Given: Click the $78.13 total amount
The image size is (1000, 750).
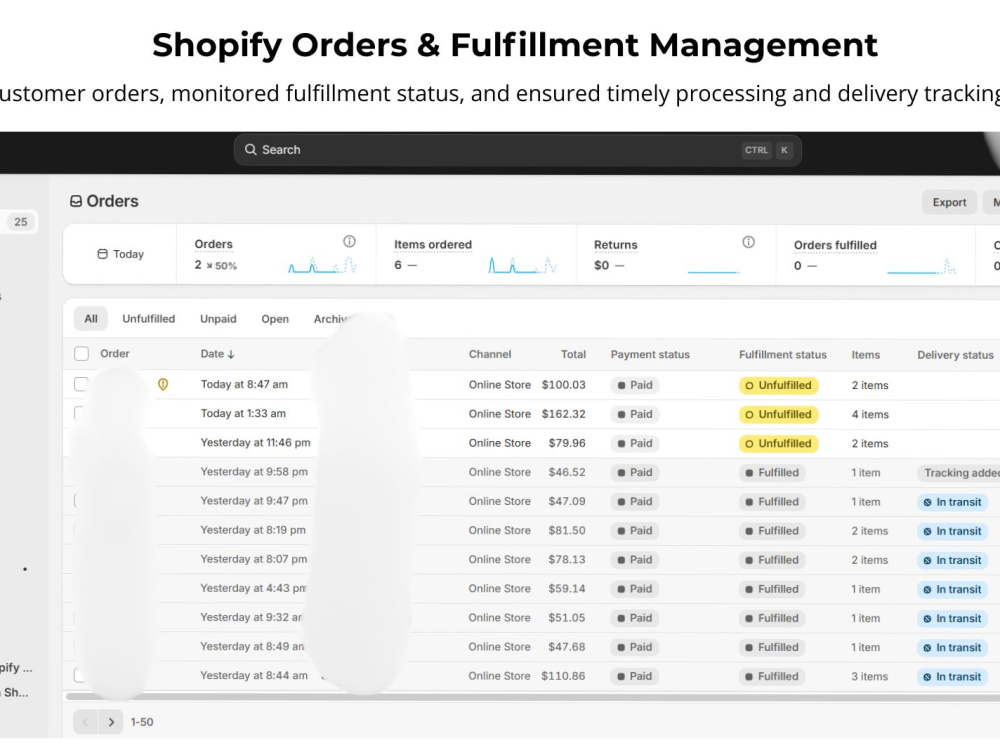Looking at the screenshot, I should pyautogui.click(x=566, y=559).
